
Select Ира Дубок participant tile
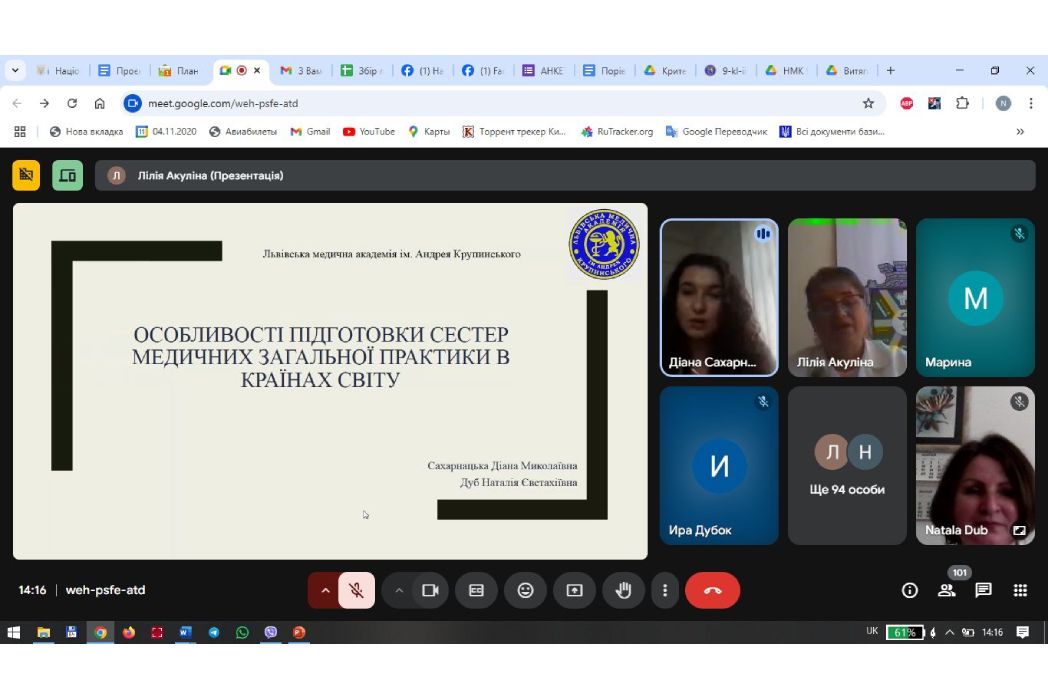[x=719, y=465]
